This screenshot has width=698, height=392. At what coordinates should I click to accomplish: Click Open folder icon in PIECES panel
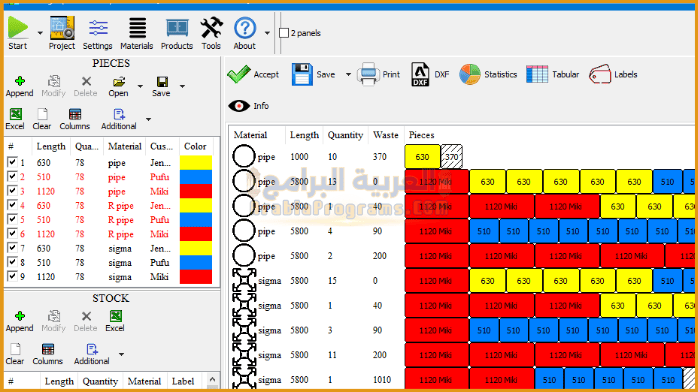(x=118, y=82)
